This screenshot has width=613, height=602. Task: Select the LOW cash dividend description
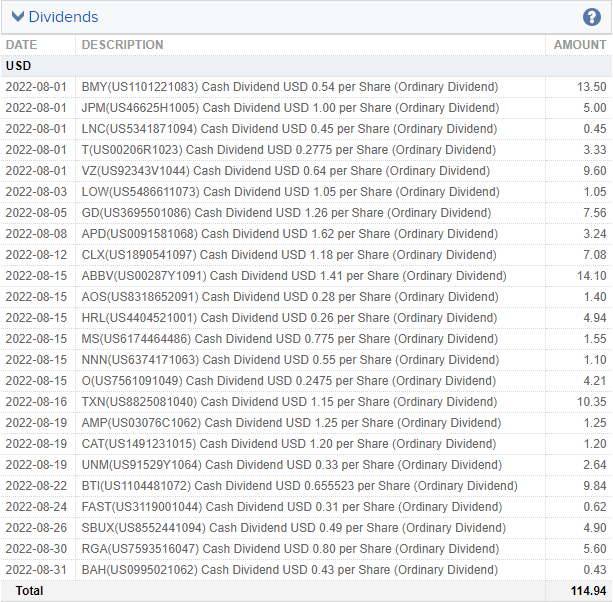point(290,192)
